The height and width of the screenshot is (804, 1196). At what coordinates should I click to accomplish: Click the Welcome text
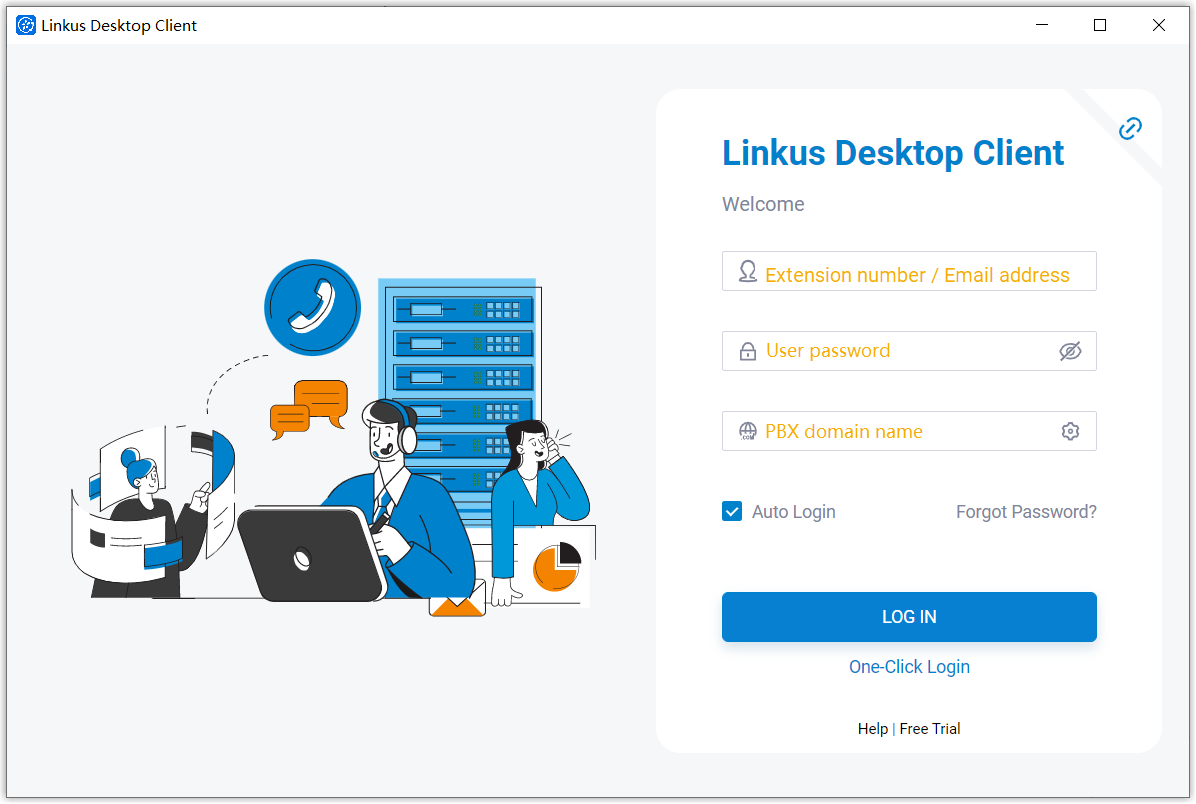click(763, 204)
